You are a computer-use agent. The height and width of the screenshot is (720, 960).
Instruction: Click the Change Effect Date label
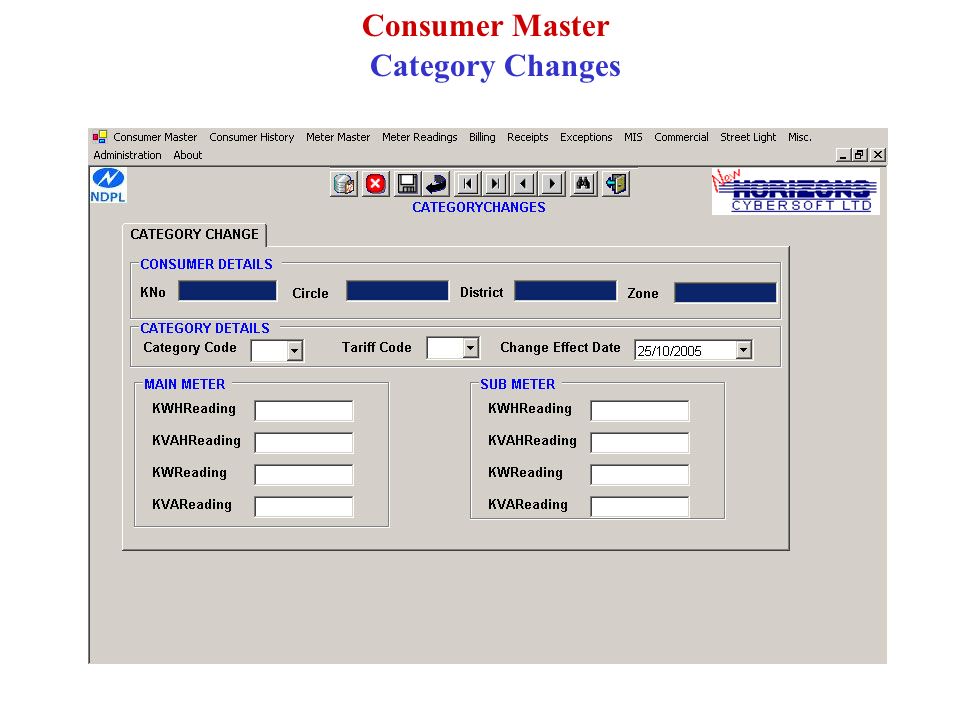(x=560, y=348)
